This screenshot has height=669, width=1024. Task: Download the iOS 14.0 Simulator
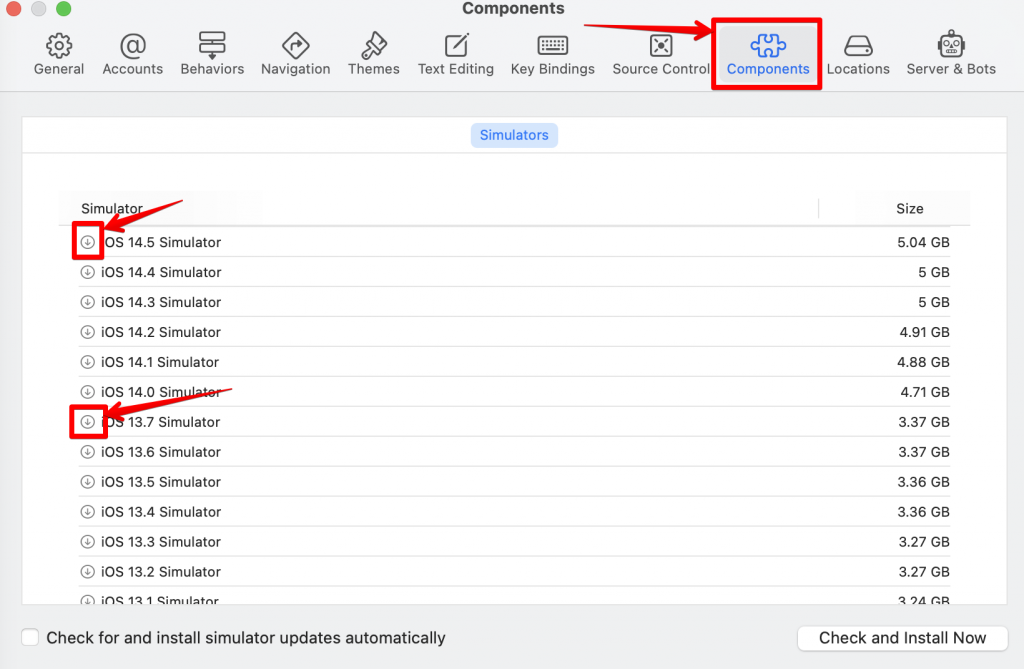88,393
